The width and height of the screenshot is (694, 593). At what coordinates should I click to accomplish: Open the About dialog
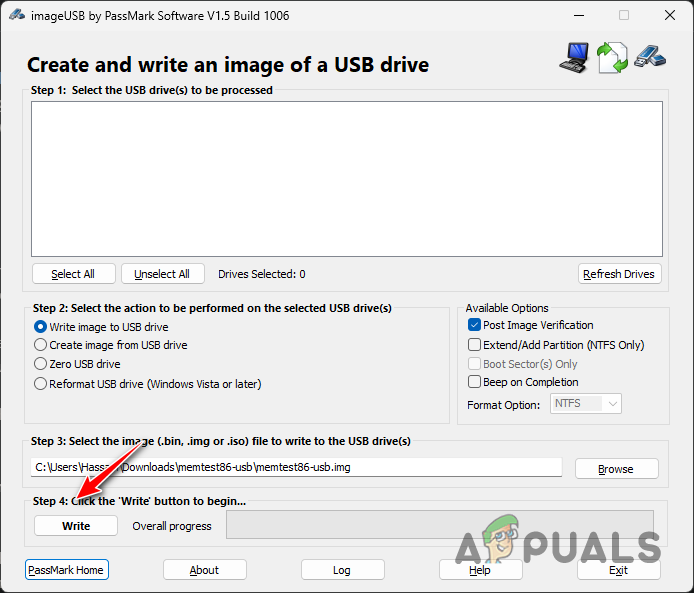point(204,570)
